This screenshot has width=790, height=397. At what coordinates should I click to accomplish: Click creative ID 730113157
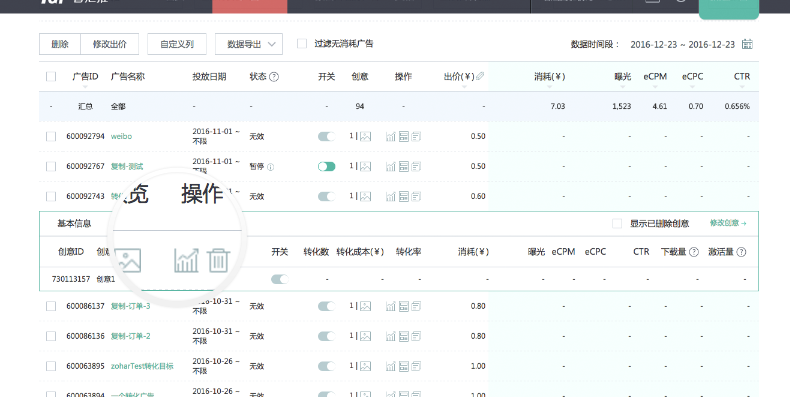(x=71, y=279)
